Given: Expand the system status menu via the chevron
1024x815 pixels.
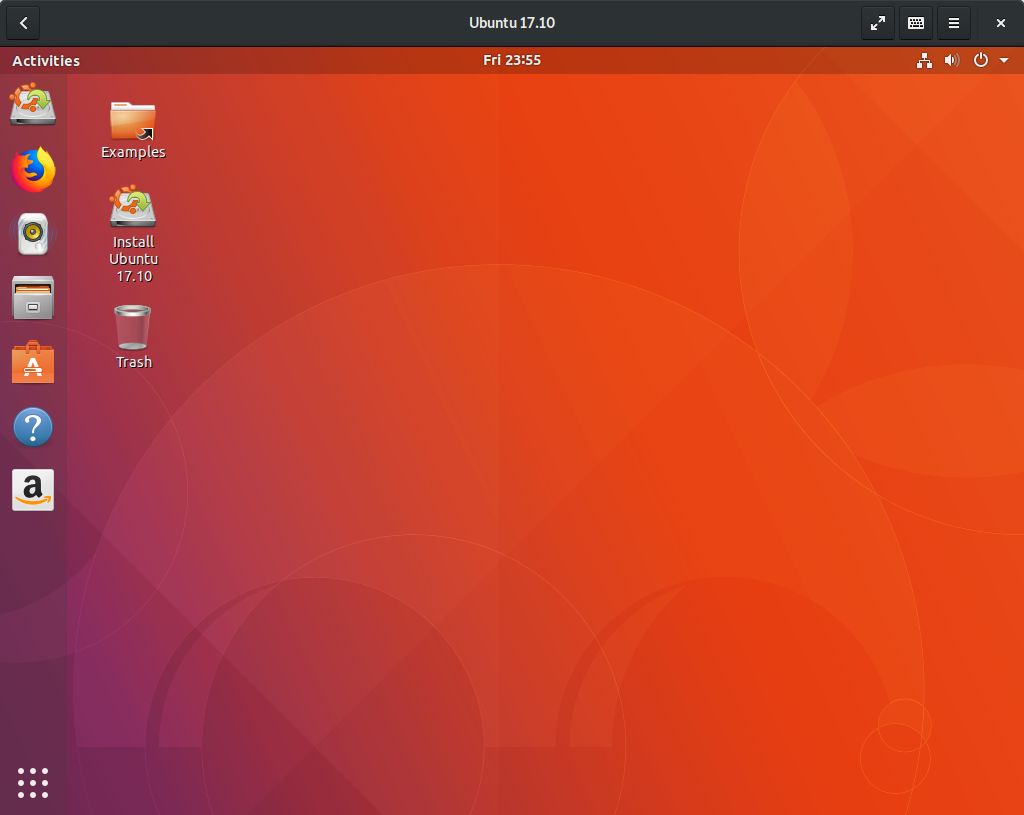Looking at the screenshot, I should (x=1005, y=60).
